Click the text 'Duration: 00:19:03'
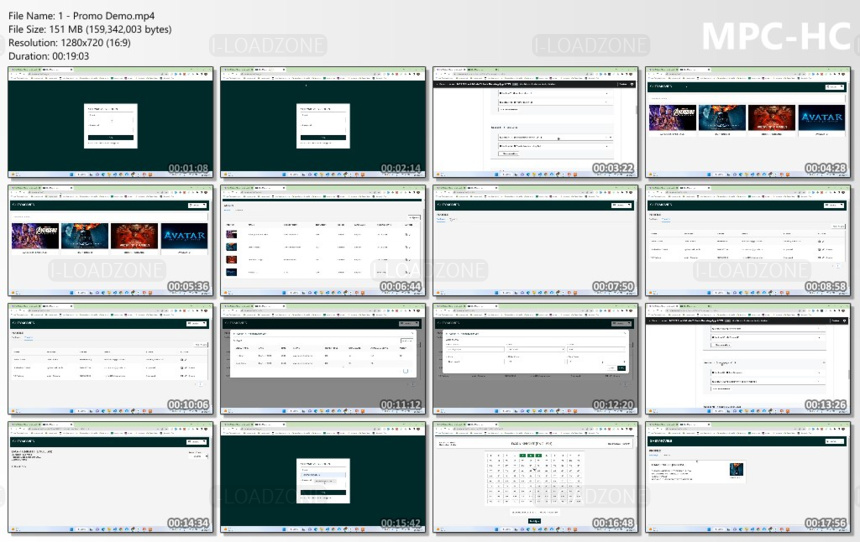 click(48, 56)
